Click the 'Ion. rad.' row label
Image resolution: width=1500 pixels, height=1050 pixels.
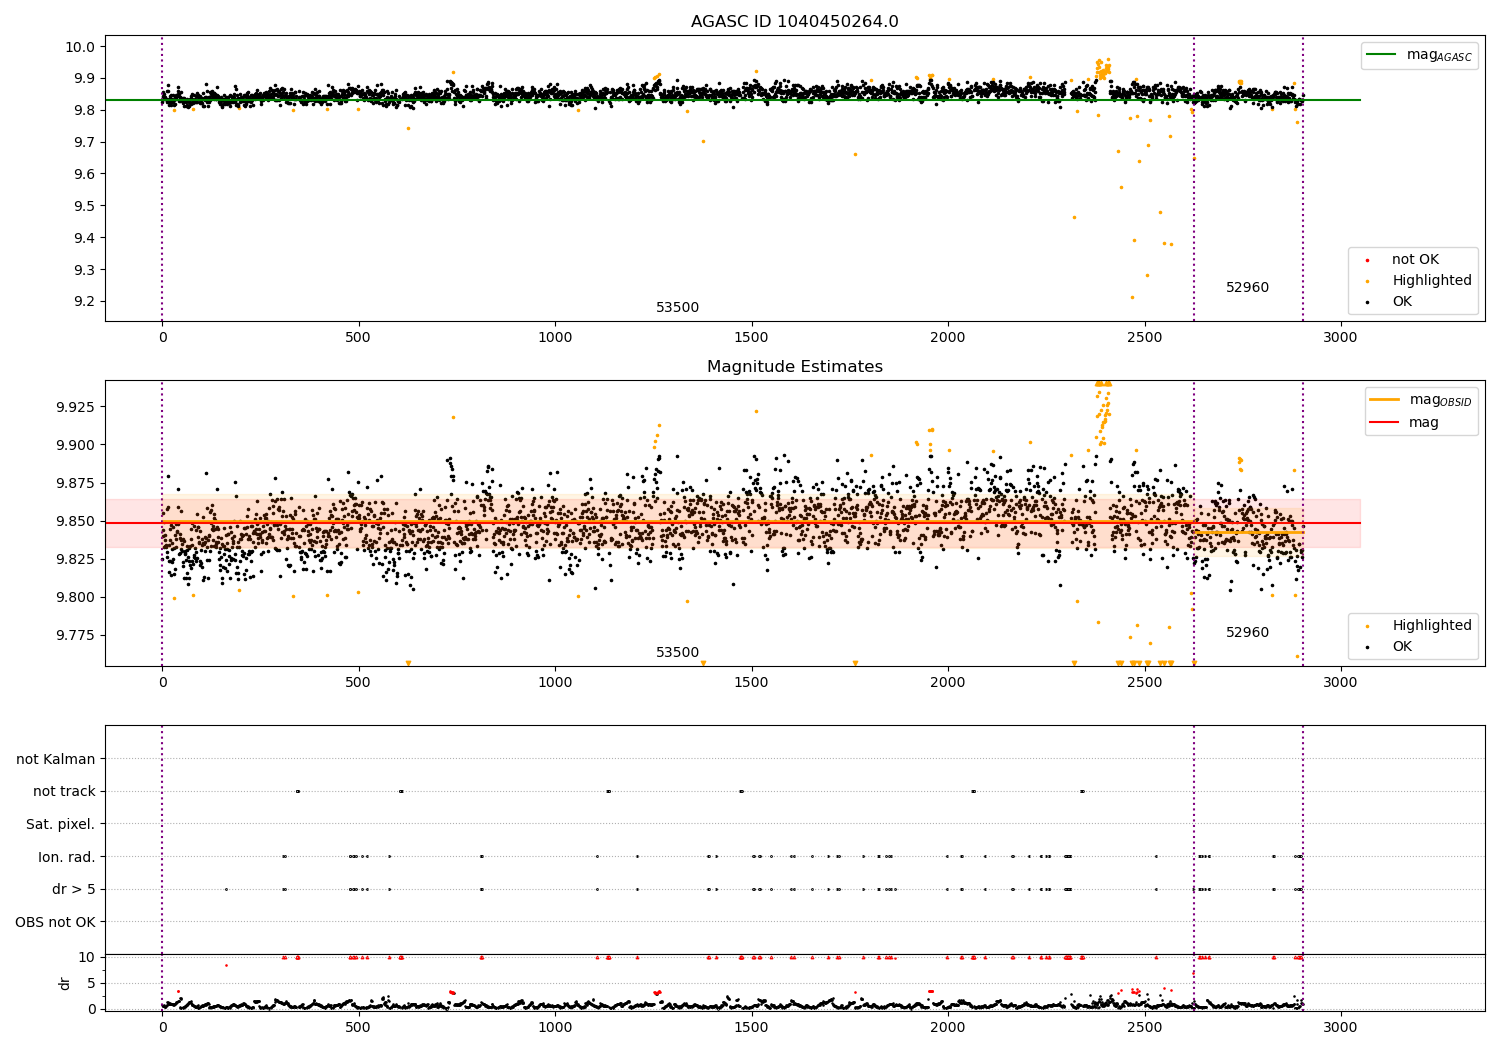(x=67, y=857)
